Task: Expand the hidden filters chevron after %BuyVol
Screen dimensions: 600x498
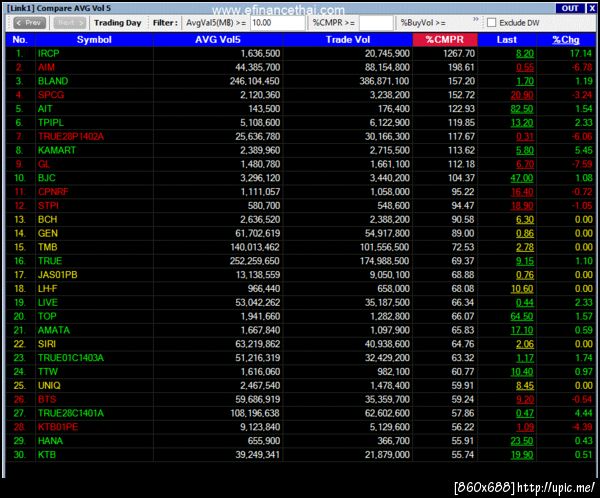Action: 475,19
